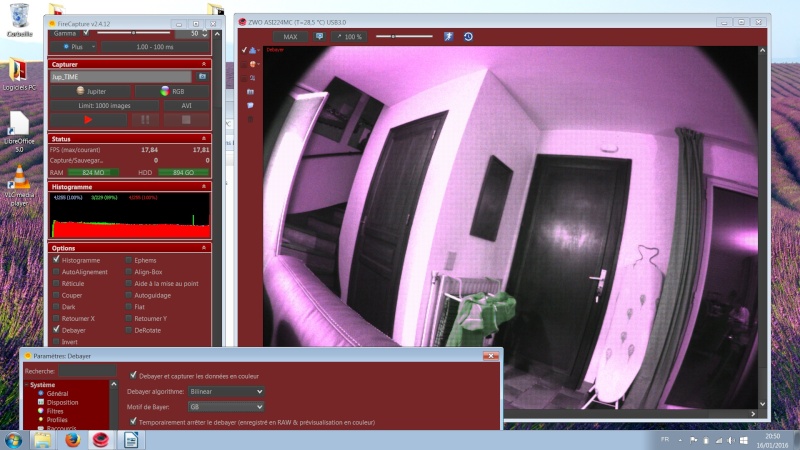
Task: Select the Jupiter target button
Action: coord(91,91)
